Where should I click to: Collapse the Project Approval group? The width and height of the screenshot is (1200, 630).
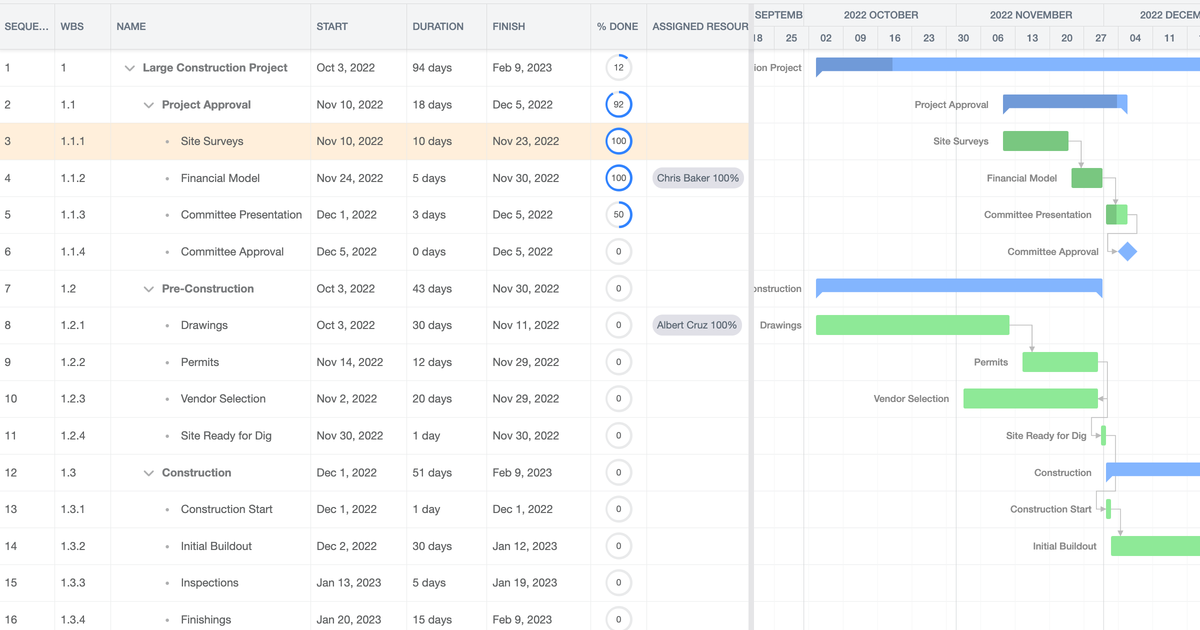click(x=148, y=105)
